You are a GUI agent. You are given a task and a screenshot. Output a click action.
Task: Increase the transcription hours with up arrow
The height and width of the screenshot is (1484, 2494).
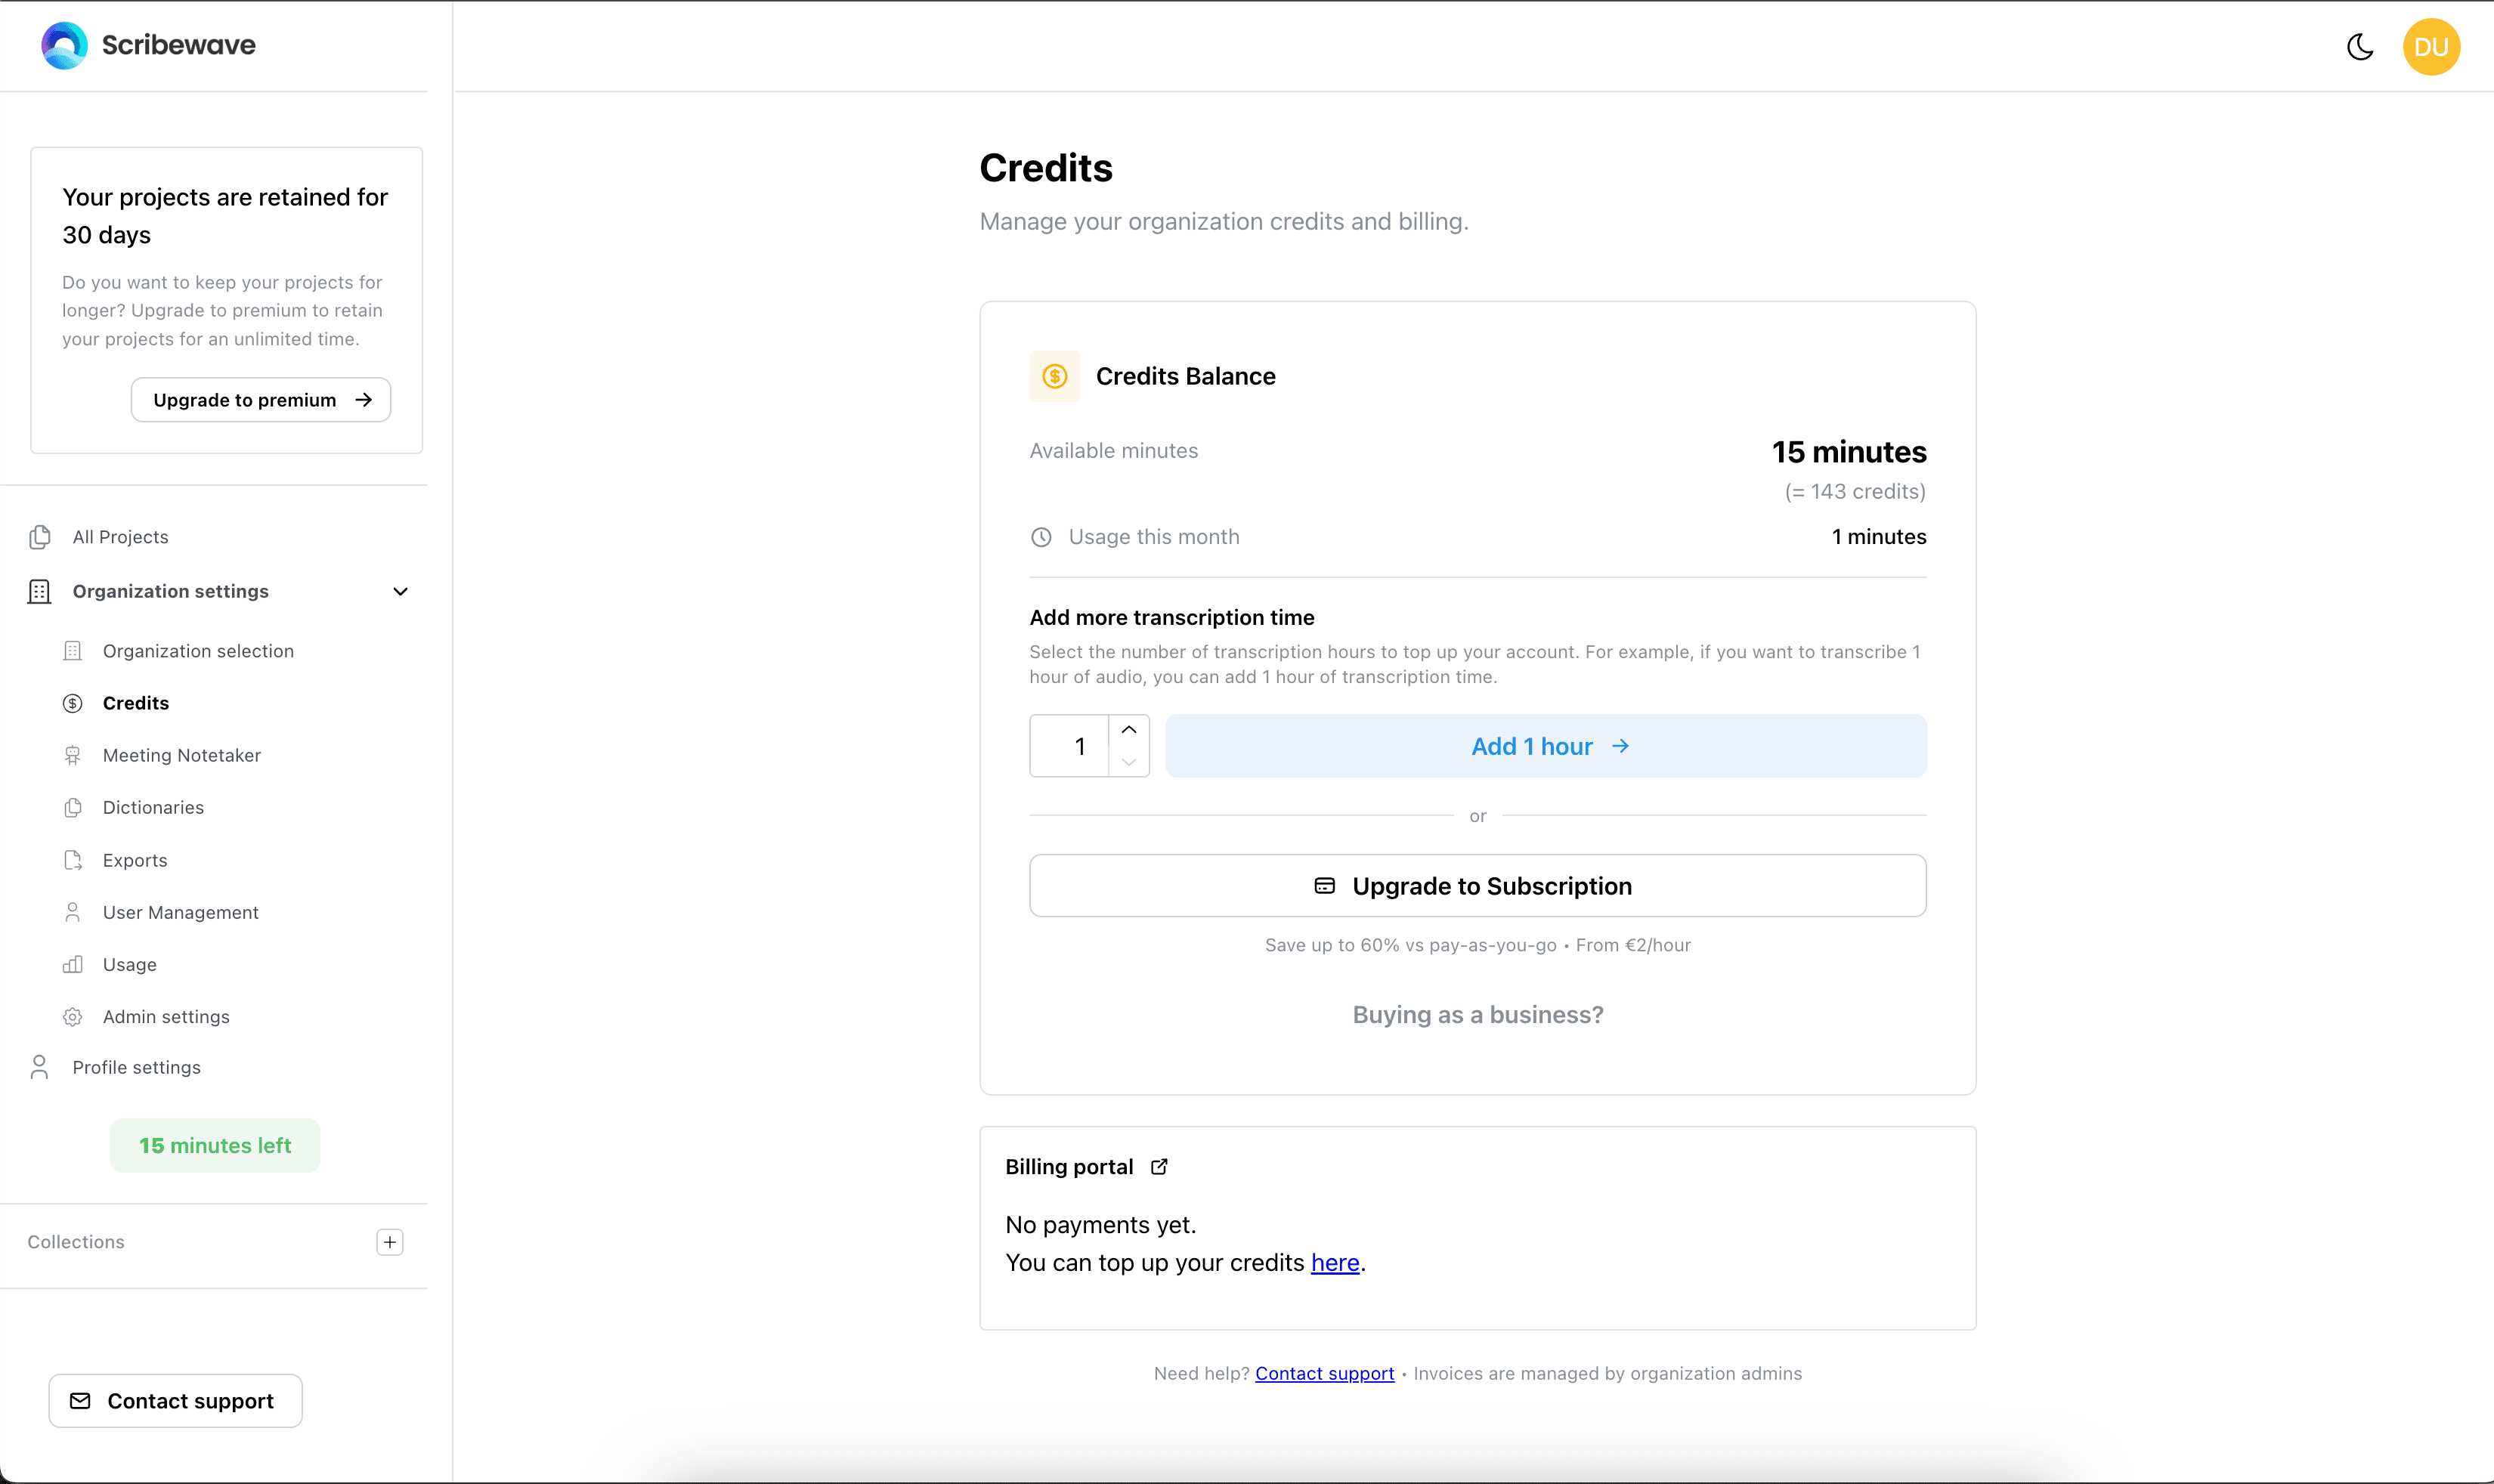tap(1129, 729)
